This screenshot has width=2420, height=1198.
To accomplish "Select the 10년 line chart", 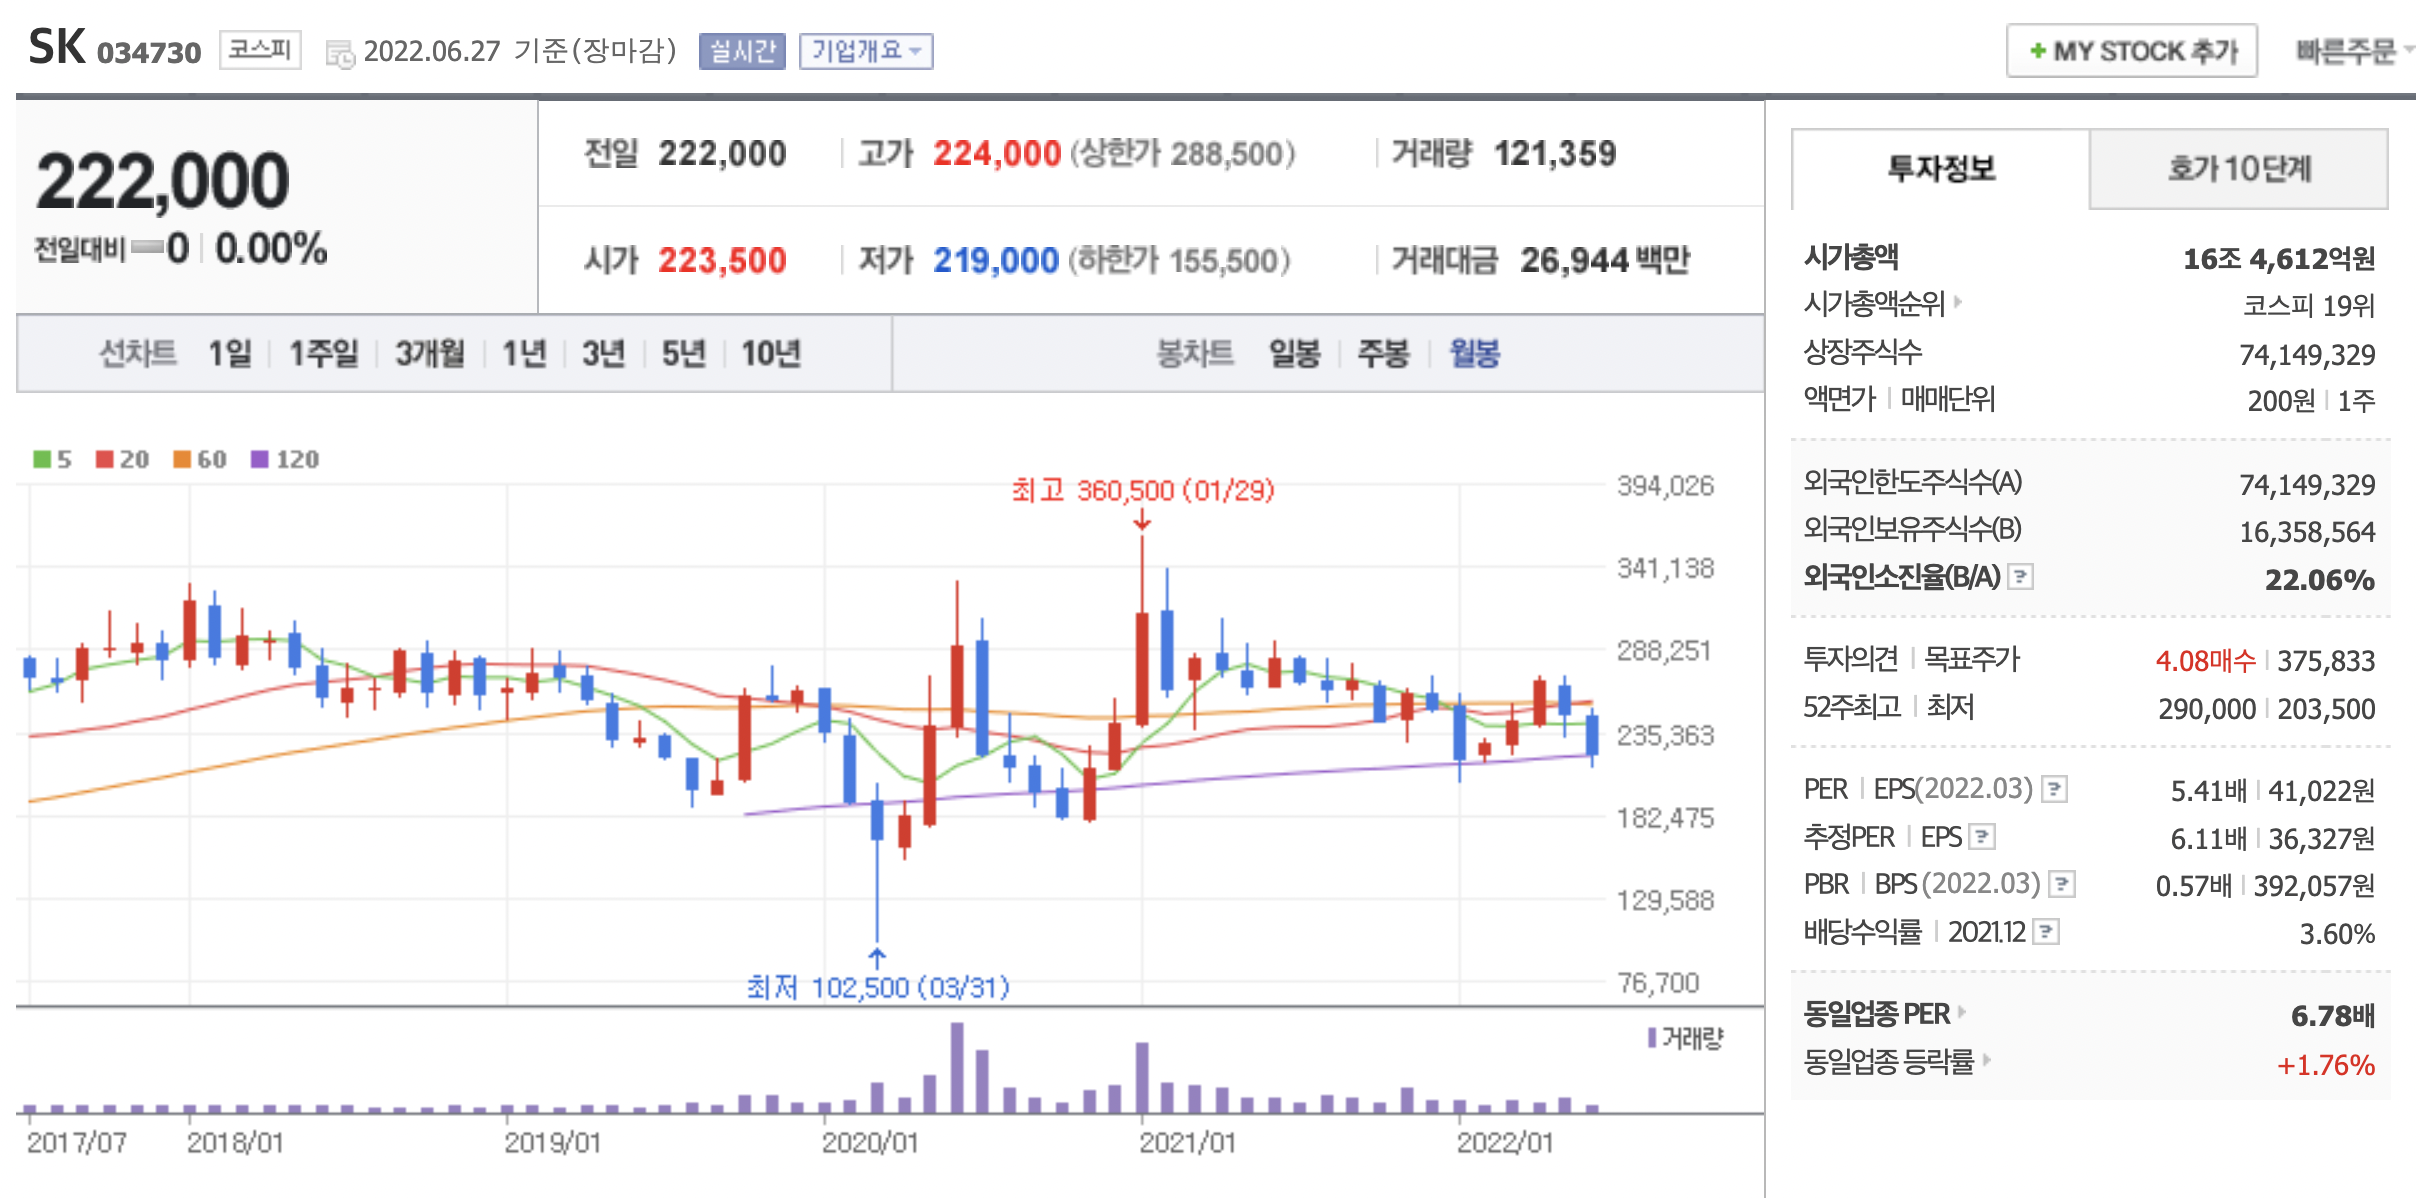I will click(771, 354).
